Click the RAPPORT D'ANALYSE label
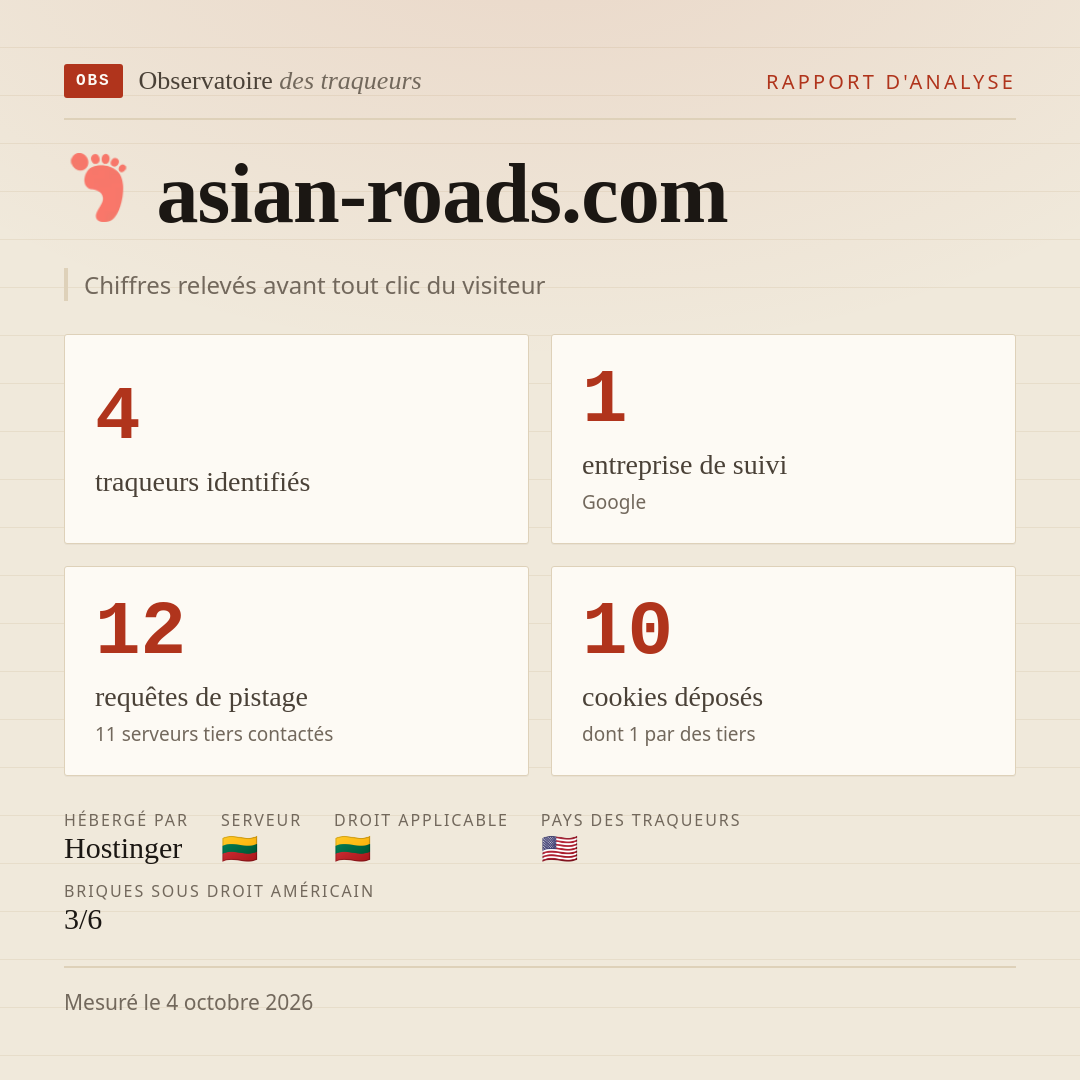Image resolution: width=1080 pixels, height=1080 pixels. (891, 82)
